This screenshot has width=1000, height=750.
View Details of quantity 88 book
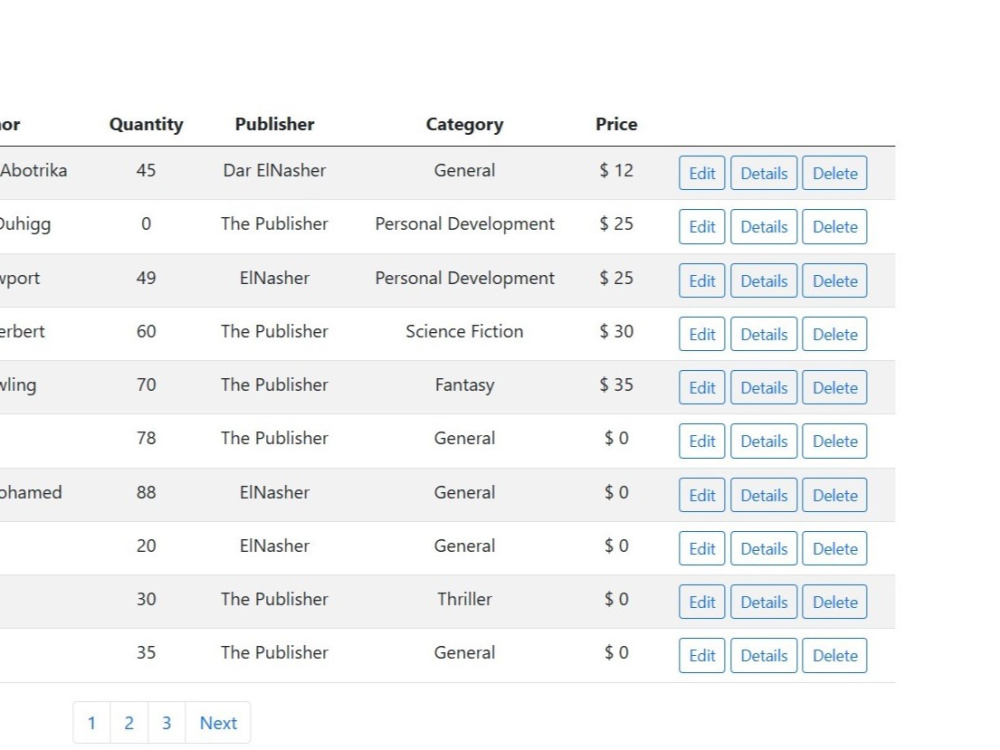763,496
